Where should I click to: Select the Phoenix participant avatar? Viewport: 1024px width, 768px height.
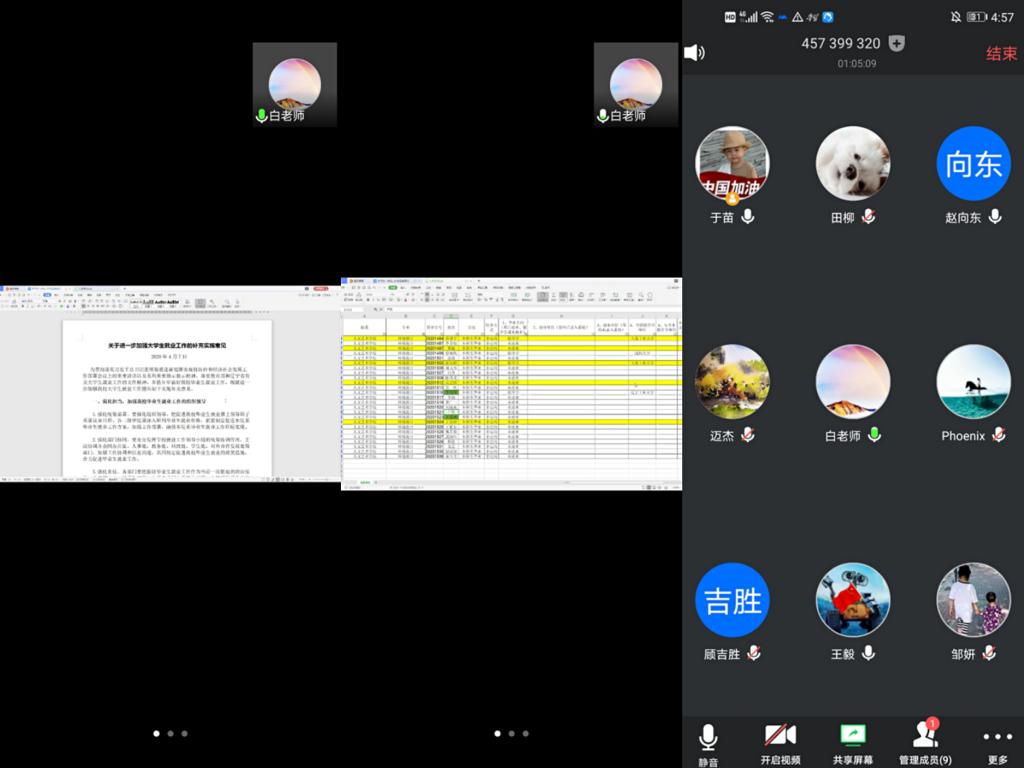click(x=973, y=382)
